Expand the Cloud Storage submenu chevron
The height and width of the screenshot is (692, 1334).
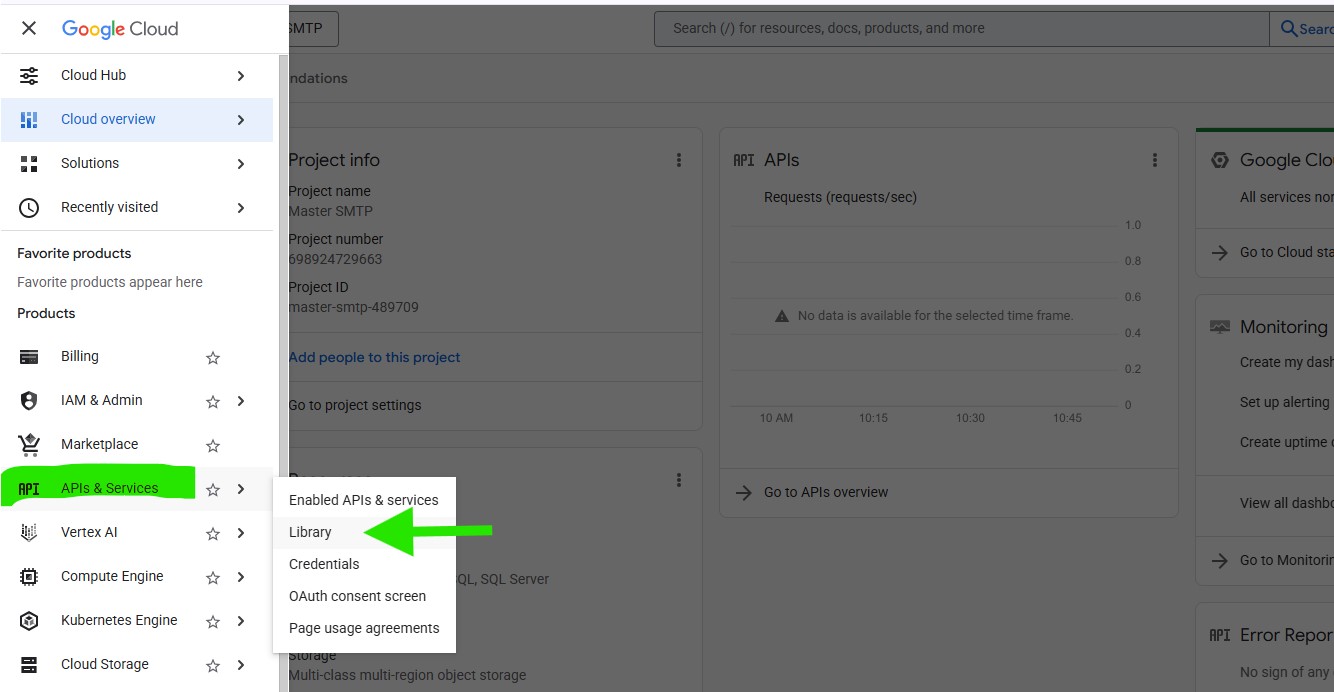tap(241, 665)
